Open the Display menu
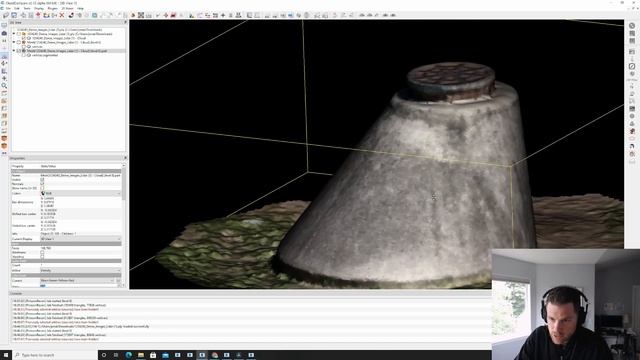The width and height of the screenshot is (640, 360). (39, 8)
